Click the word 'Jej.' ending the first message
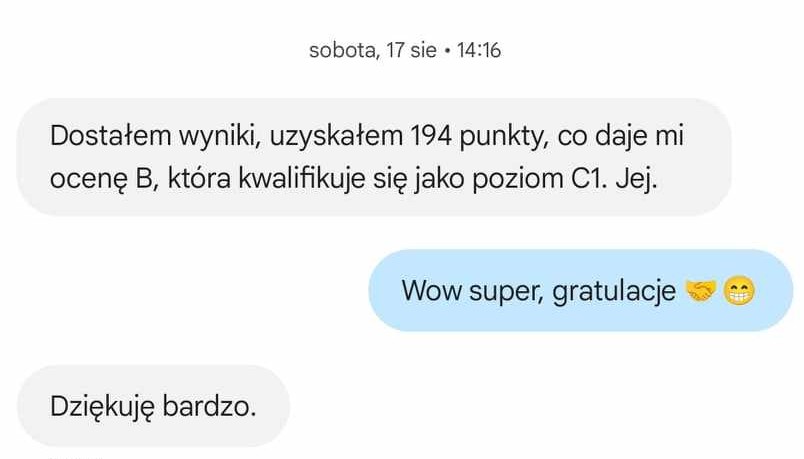The width and height of the screenshot is (804, 459). tap(636, 179)
